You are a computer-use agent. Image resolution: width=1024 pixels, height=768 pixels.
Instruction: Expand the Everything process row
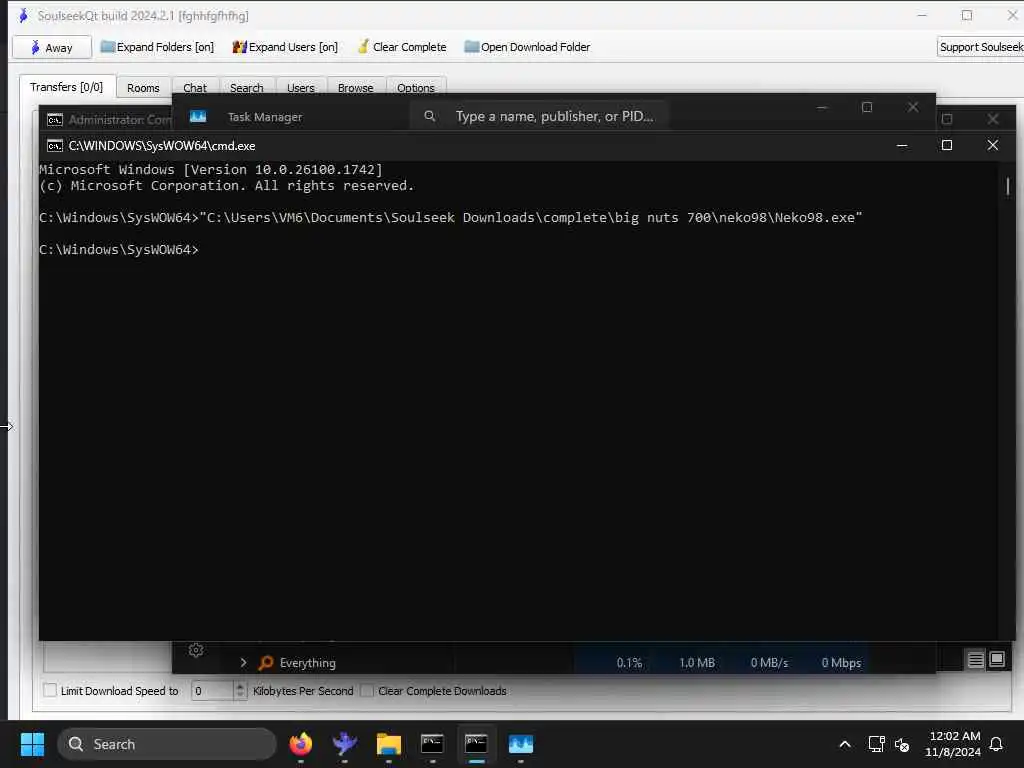coord(244,662)
